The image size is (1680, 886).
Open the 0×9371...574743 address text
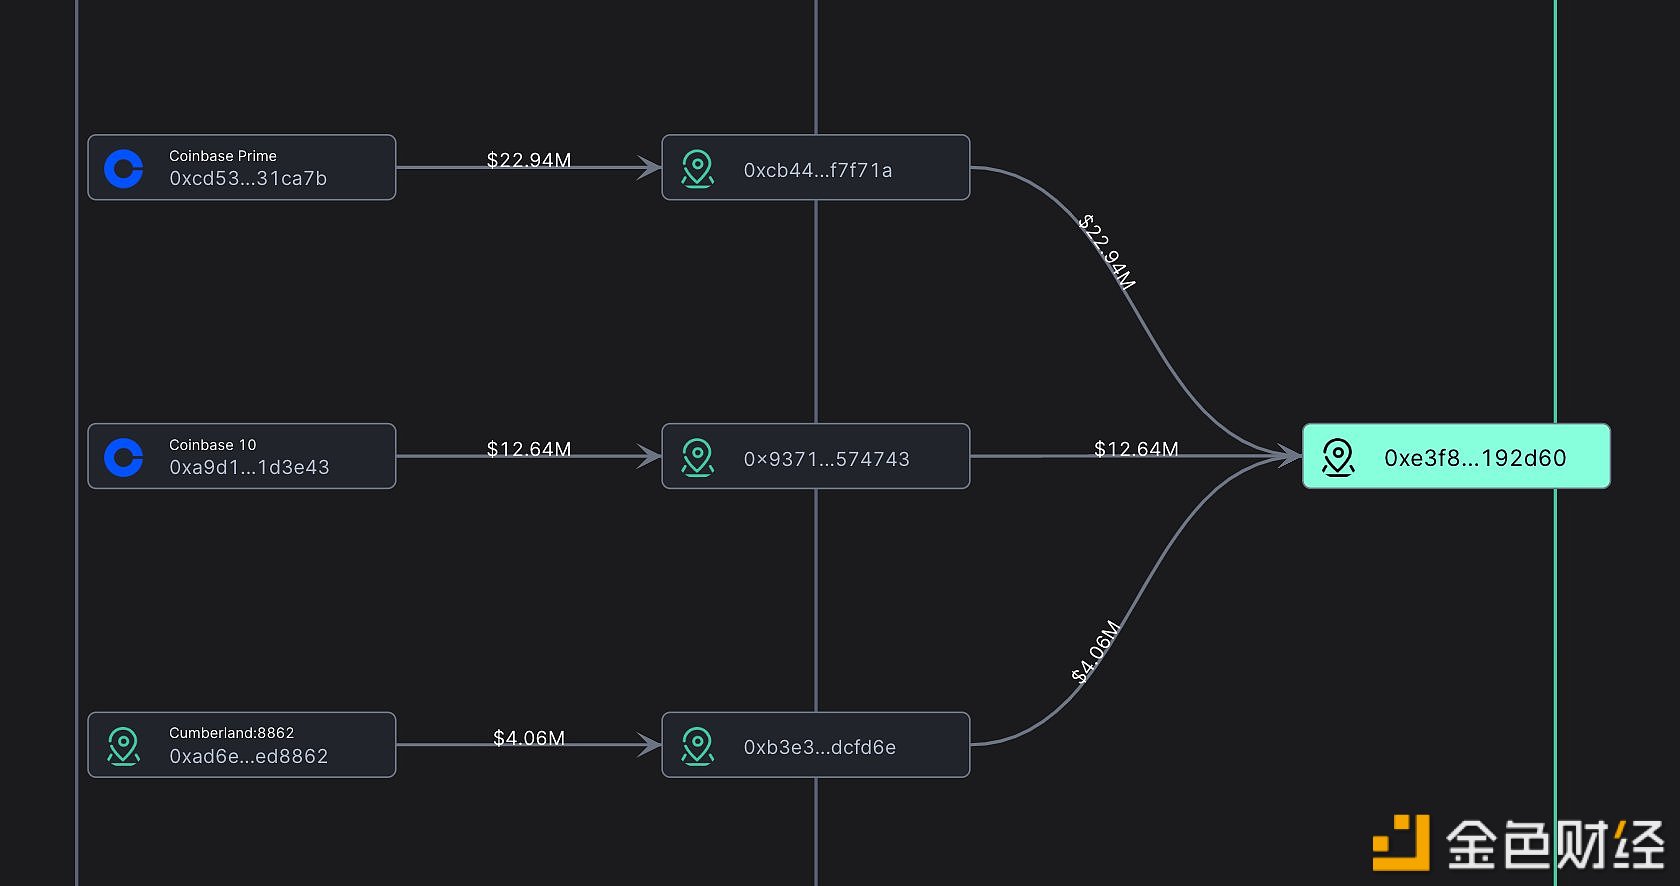[827, 460]
